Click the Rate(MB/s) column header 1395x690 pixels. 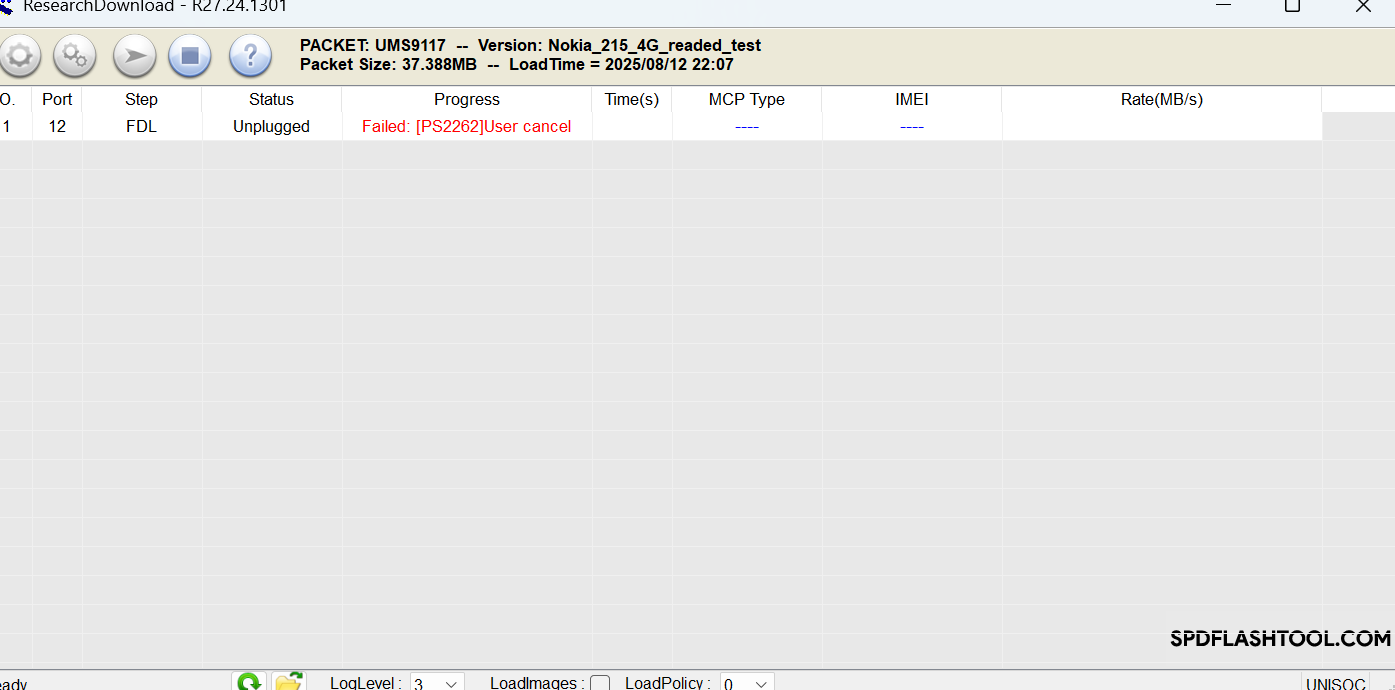coord(1162,99)
